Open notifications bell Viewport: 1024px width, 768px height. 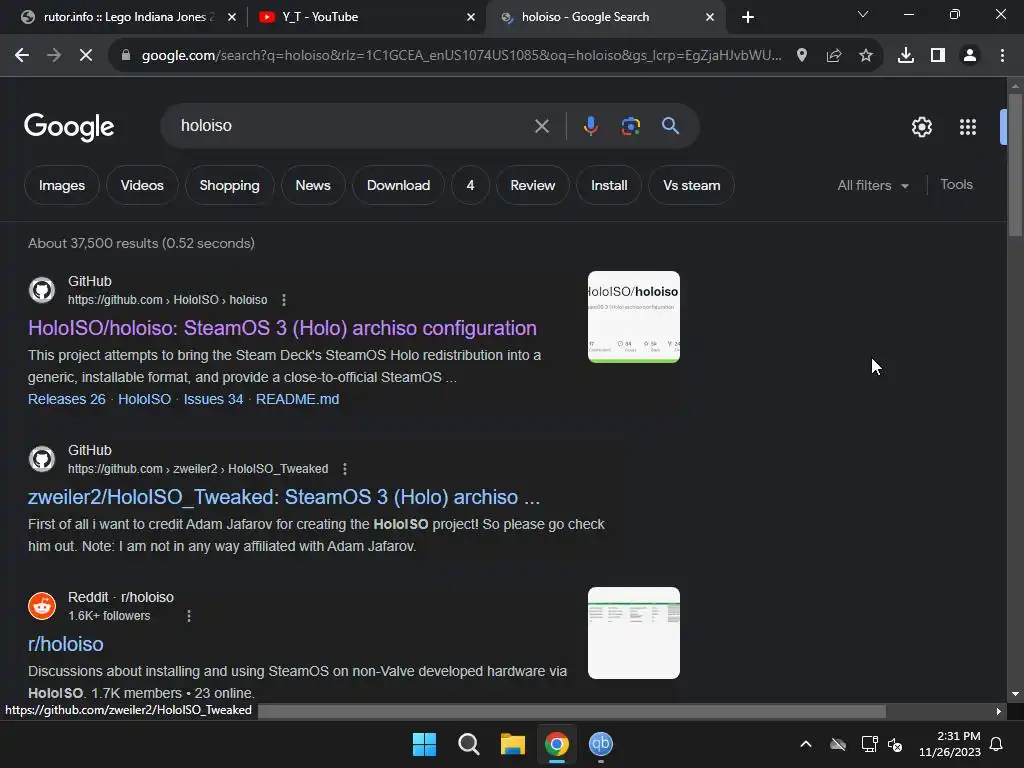[997, 744]
